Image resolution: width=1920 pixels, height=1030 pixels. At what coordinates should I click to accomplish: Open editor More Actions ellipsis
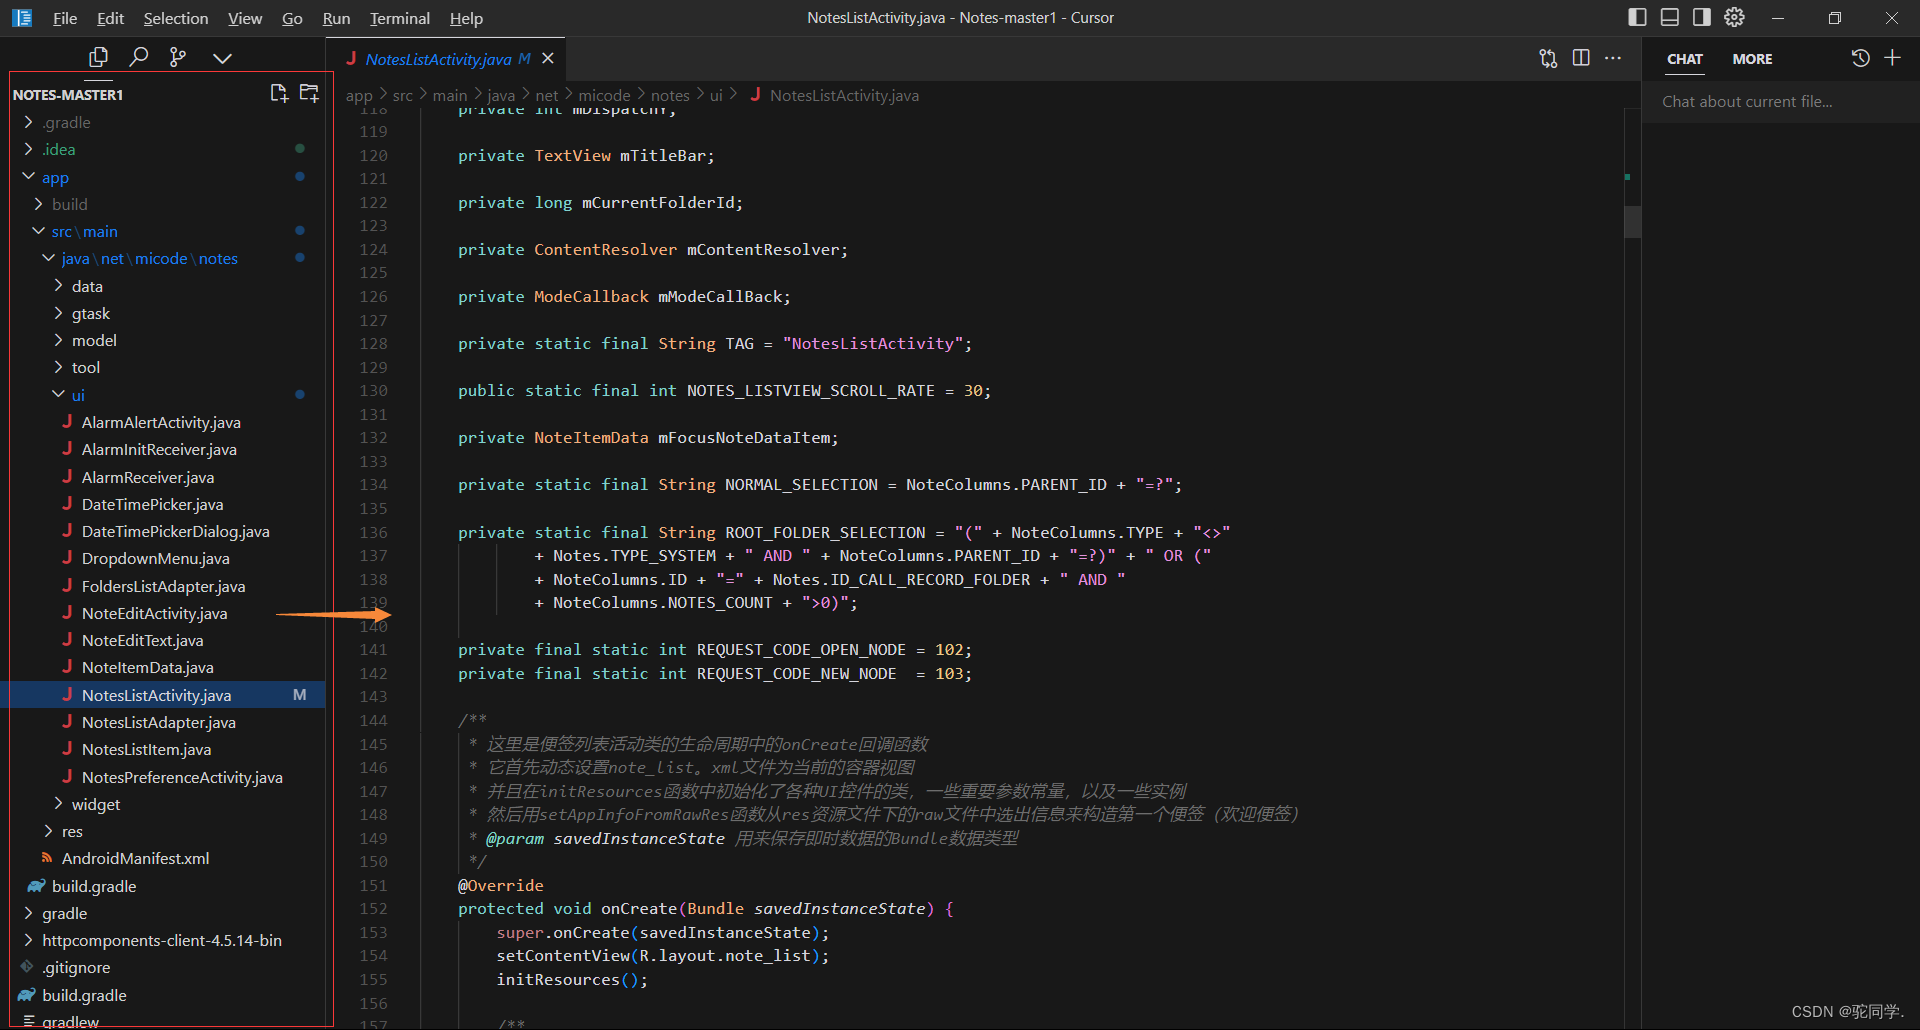(1613, 58)
